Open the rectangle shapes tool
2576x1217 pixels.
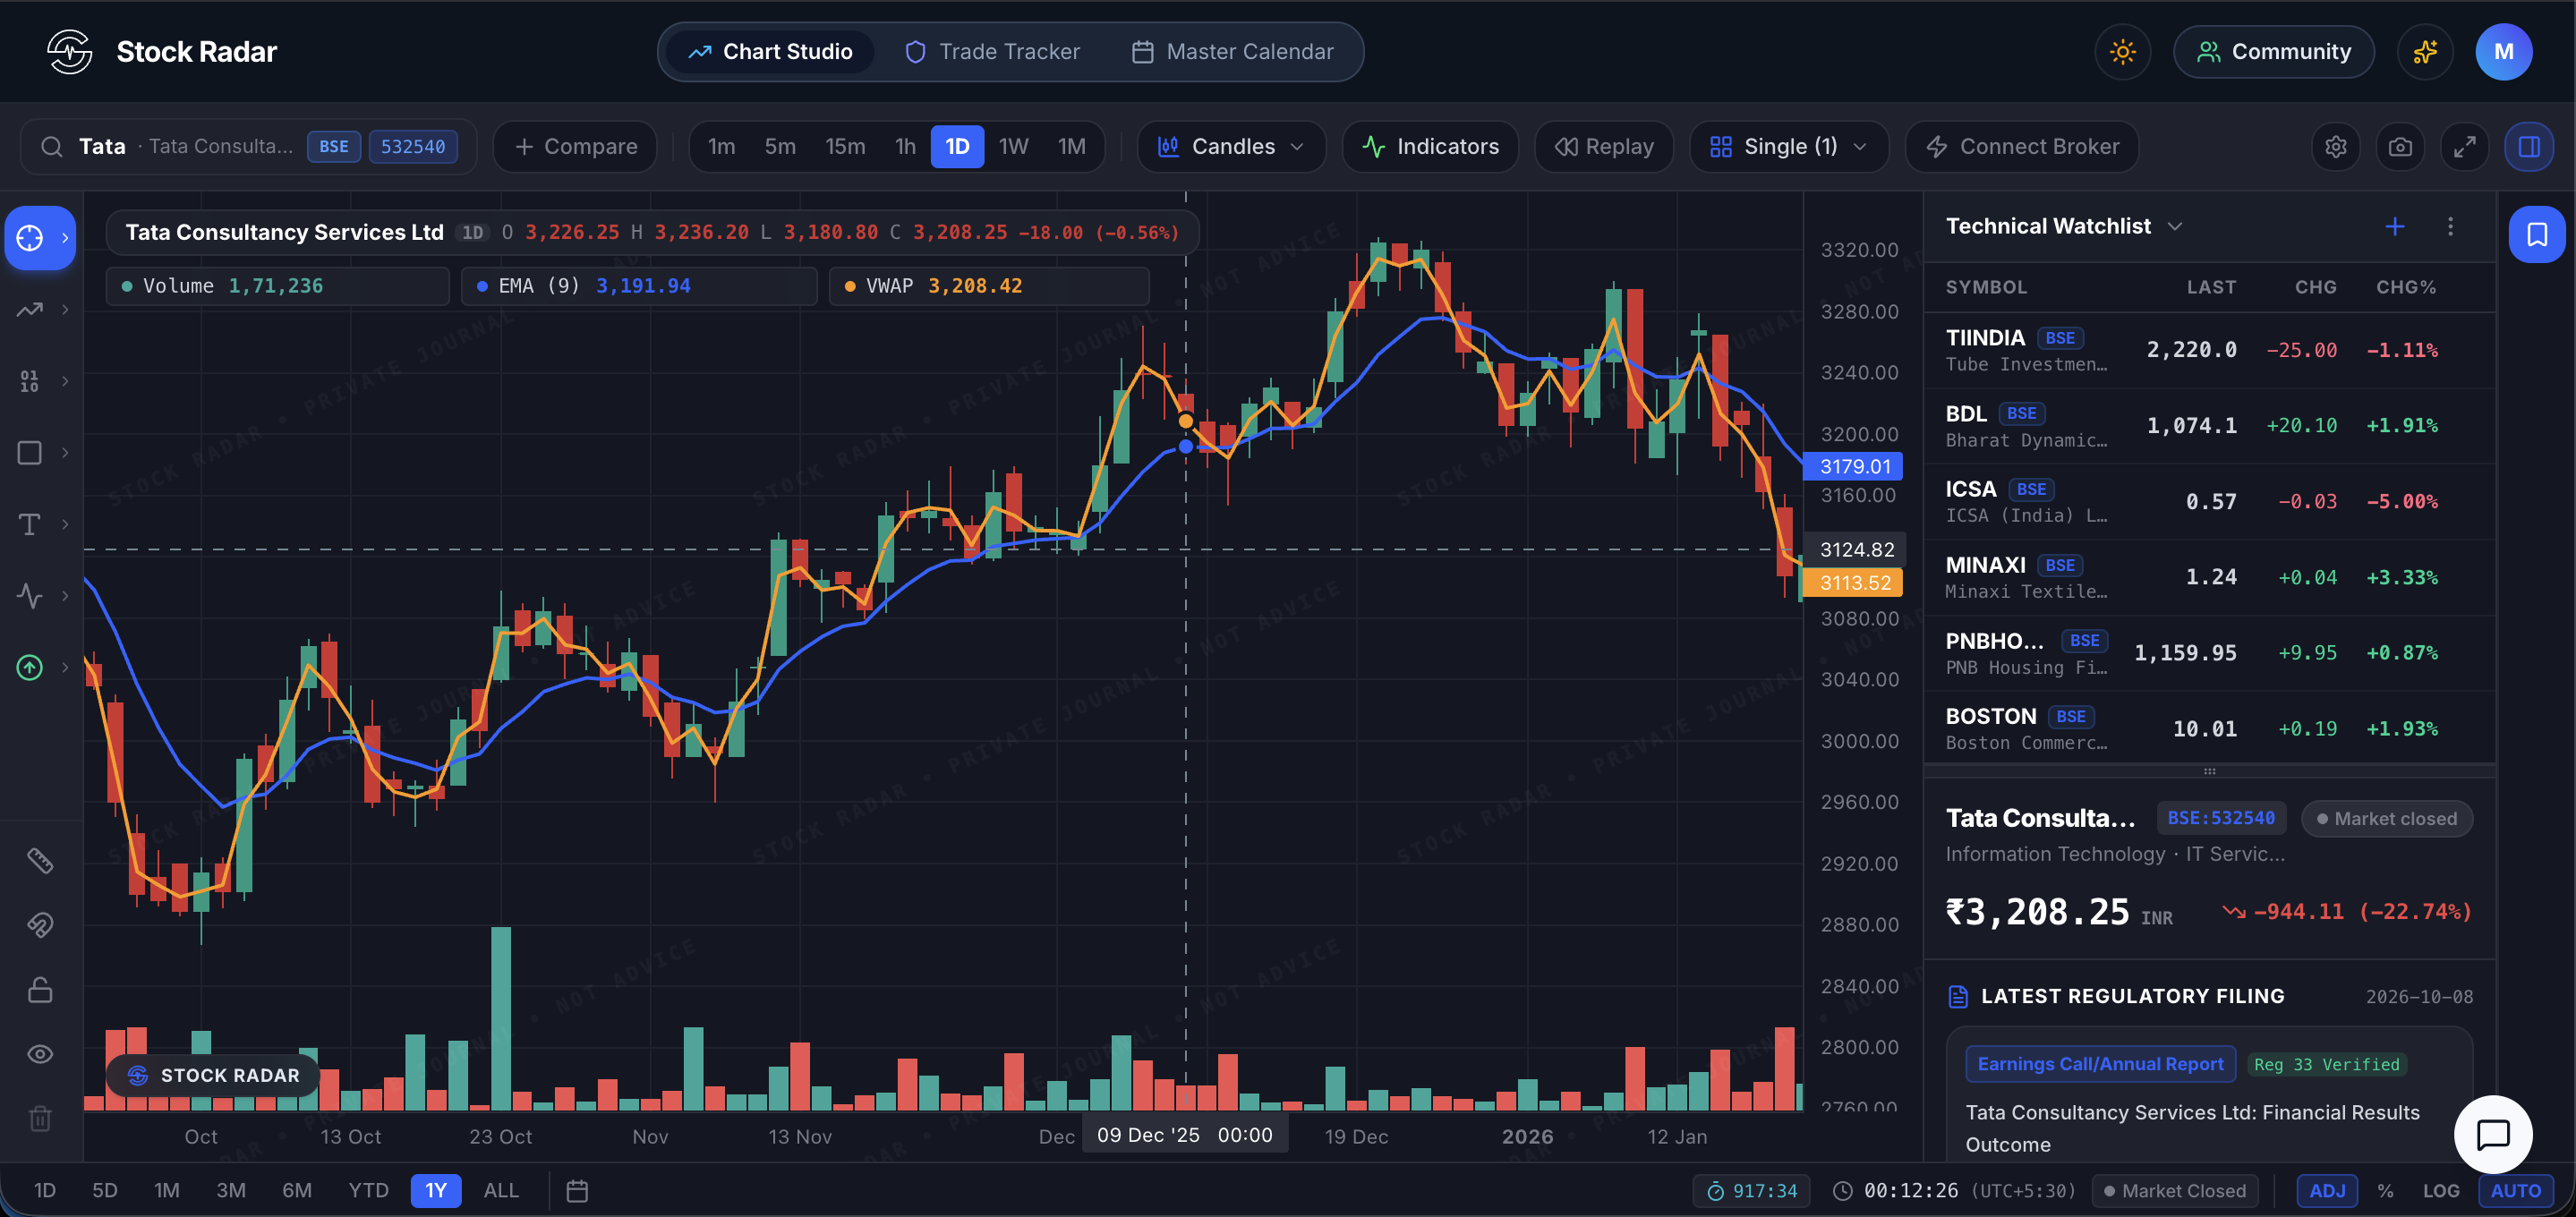pos(30,453)
